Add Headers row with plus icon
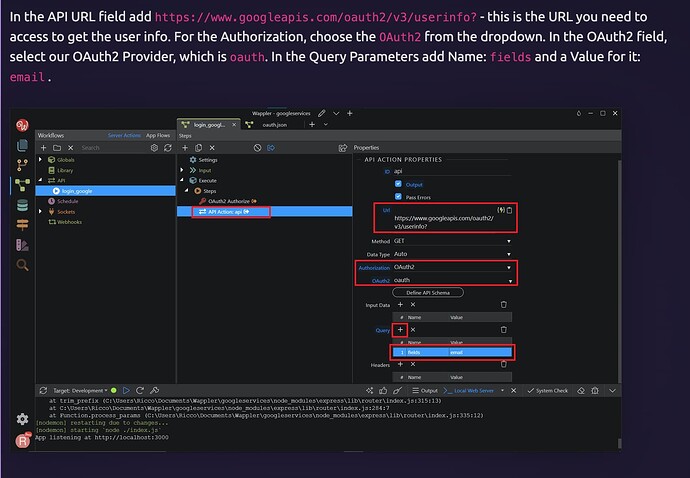The height and width of the screenshot is (478, 690). tap(400, 364)
